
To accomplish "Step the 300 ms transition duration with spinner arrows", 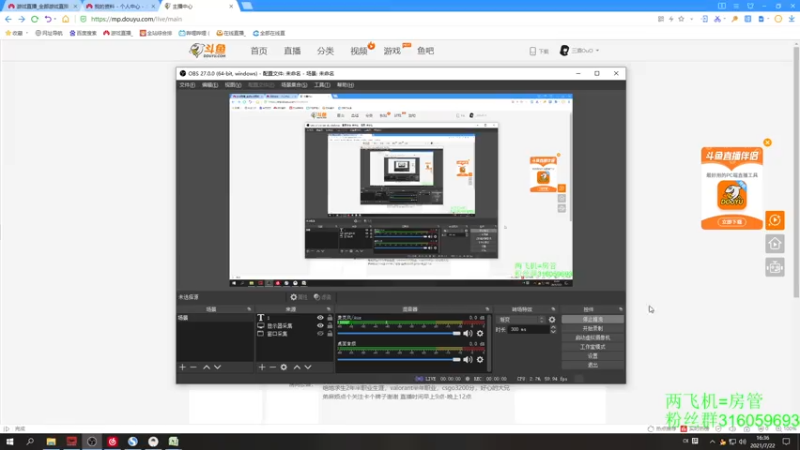I will tap(553, 330).
